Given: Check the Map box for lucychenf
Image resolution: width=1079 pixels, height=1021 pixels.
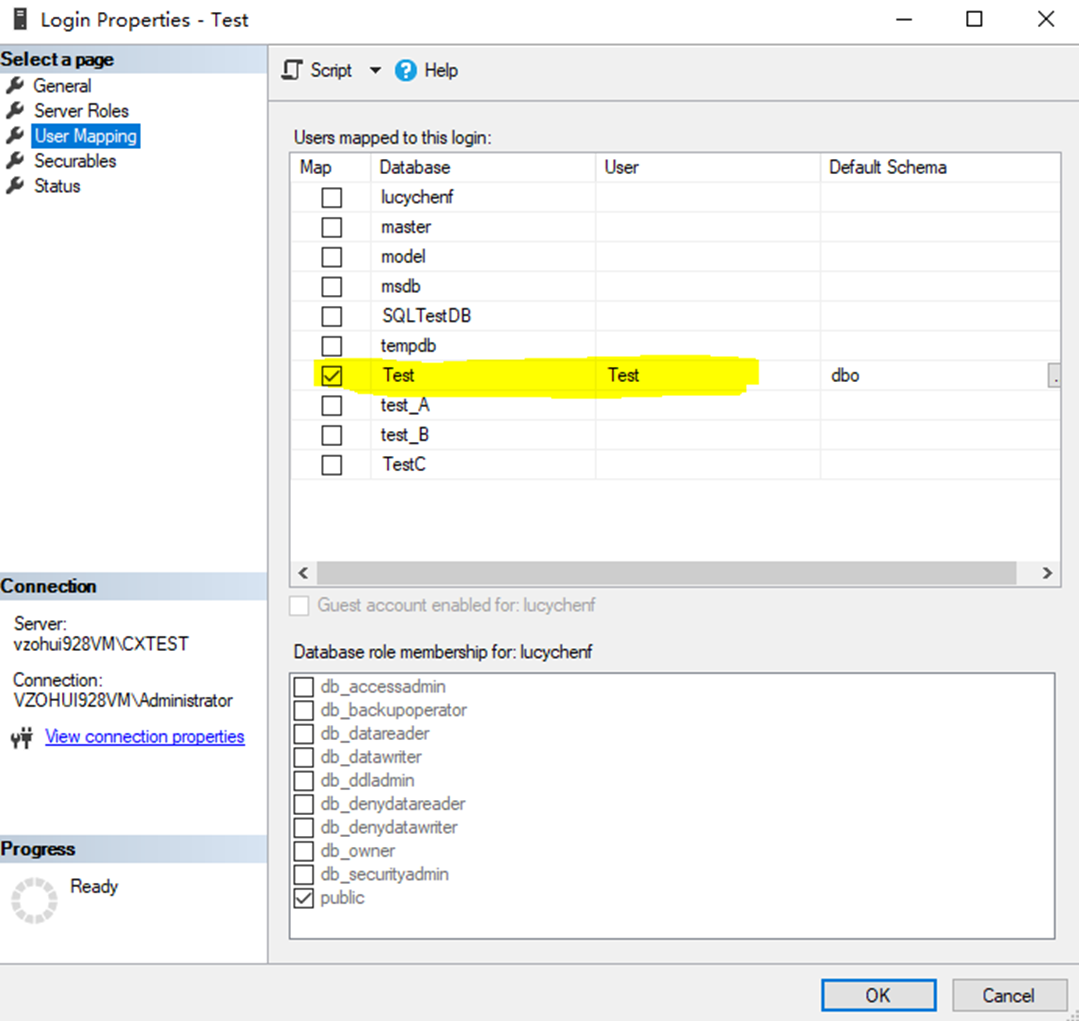Looking at the screenshot, I should point(332,197).
